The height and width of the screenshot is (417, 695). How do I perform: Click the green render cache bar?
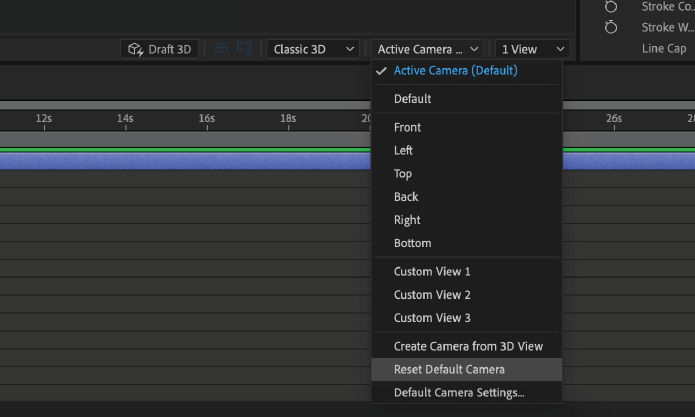tap(185, 150)
